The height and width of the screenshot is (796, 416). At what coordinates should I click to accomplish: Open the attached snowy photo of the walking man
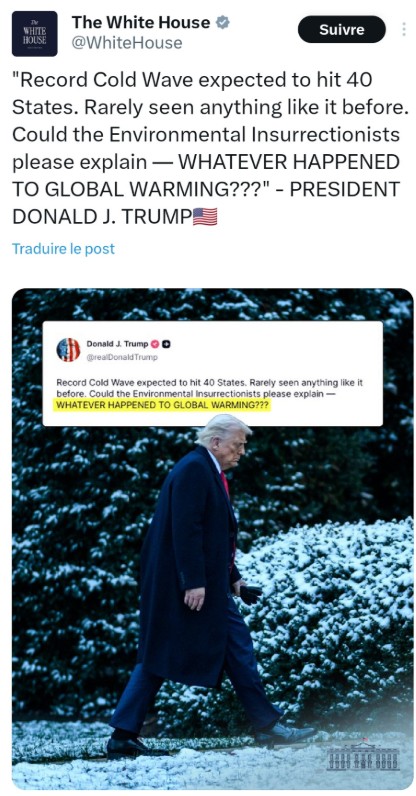[x=212, y=538]
